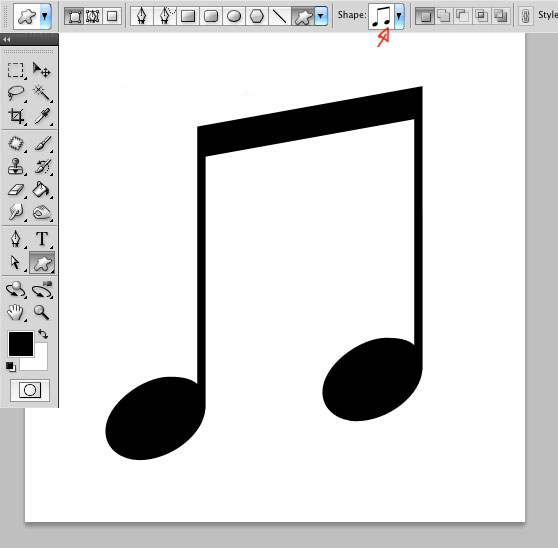This screenshot has width=558, height=548.
Task: Toggle Quick Mask mode
Action: tap(30, 390)
